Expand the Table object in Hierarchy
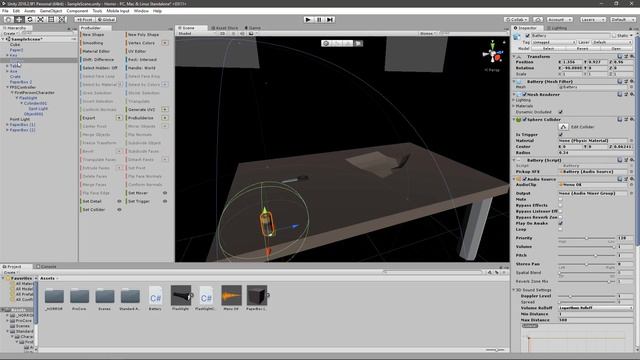 [x=7, y=66]
